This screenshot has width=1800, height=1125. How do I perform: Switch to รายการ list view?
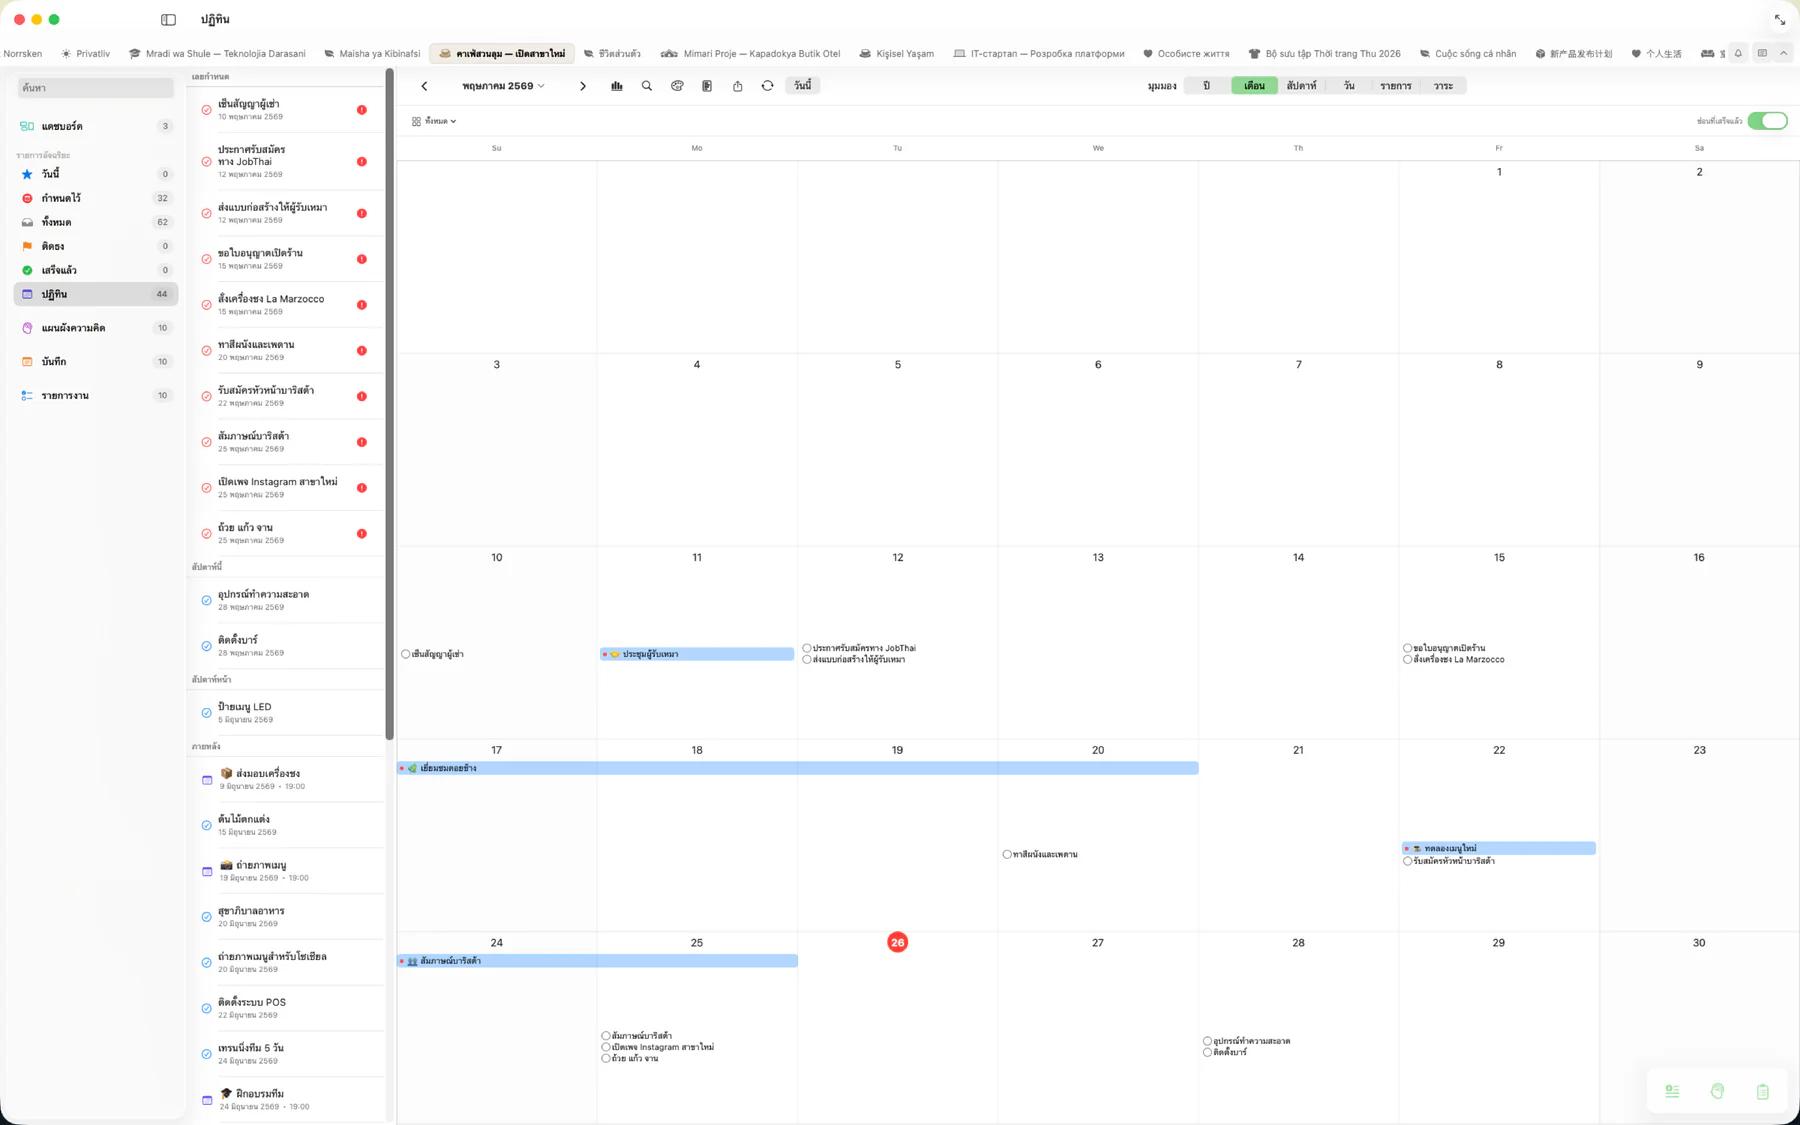click(x=1396, y=86)
